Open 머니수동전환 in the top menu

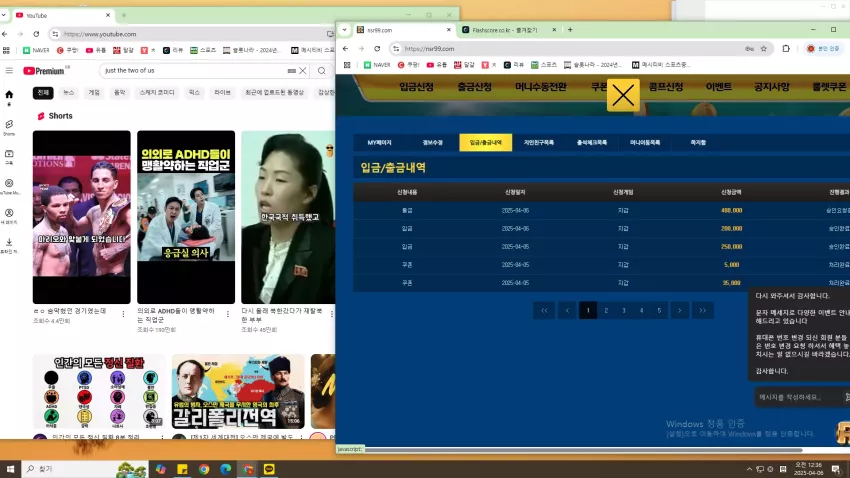(540, 87)
